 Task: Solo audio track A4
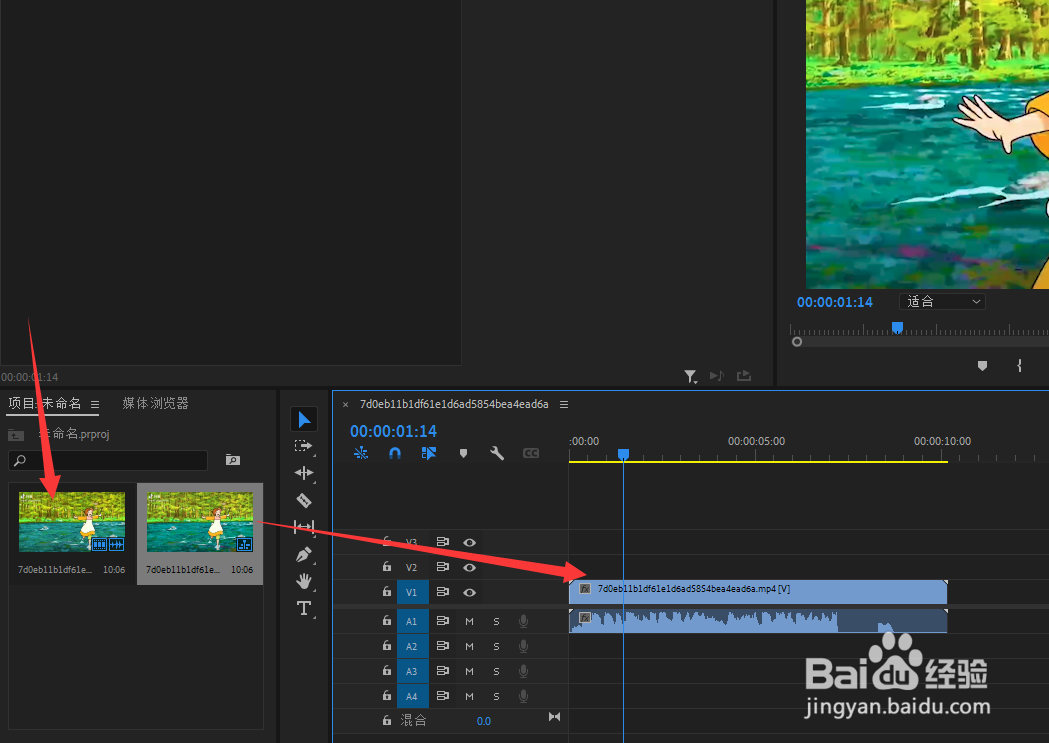point(496,696)
